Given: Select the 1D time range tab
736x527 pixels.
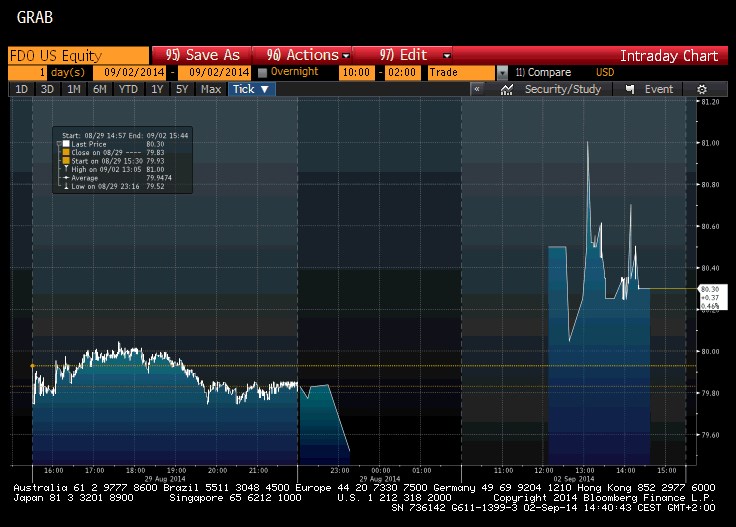Looking at the screenshot, I should (x=21, y=89).
